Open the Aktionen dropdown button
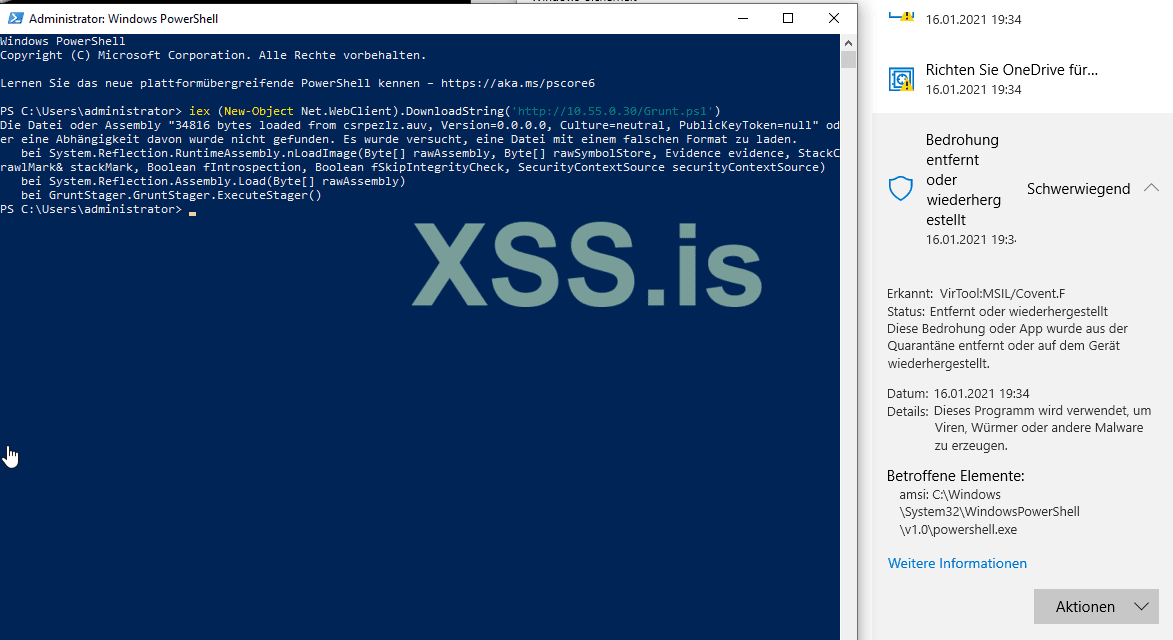The height and width of the screenshot is (640, 1173). [x=1096, y=606]
